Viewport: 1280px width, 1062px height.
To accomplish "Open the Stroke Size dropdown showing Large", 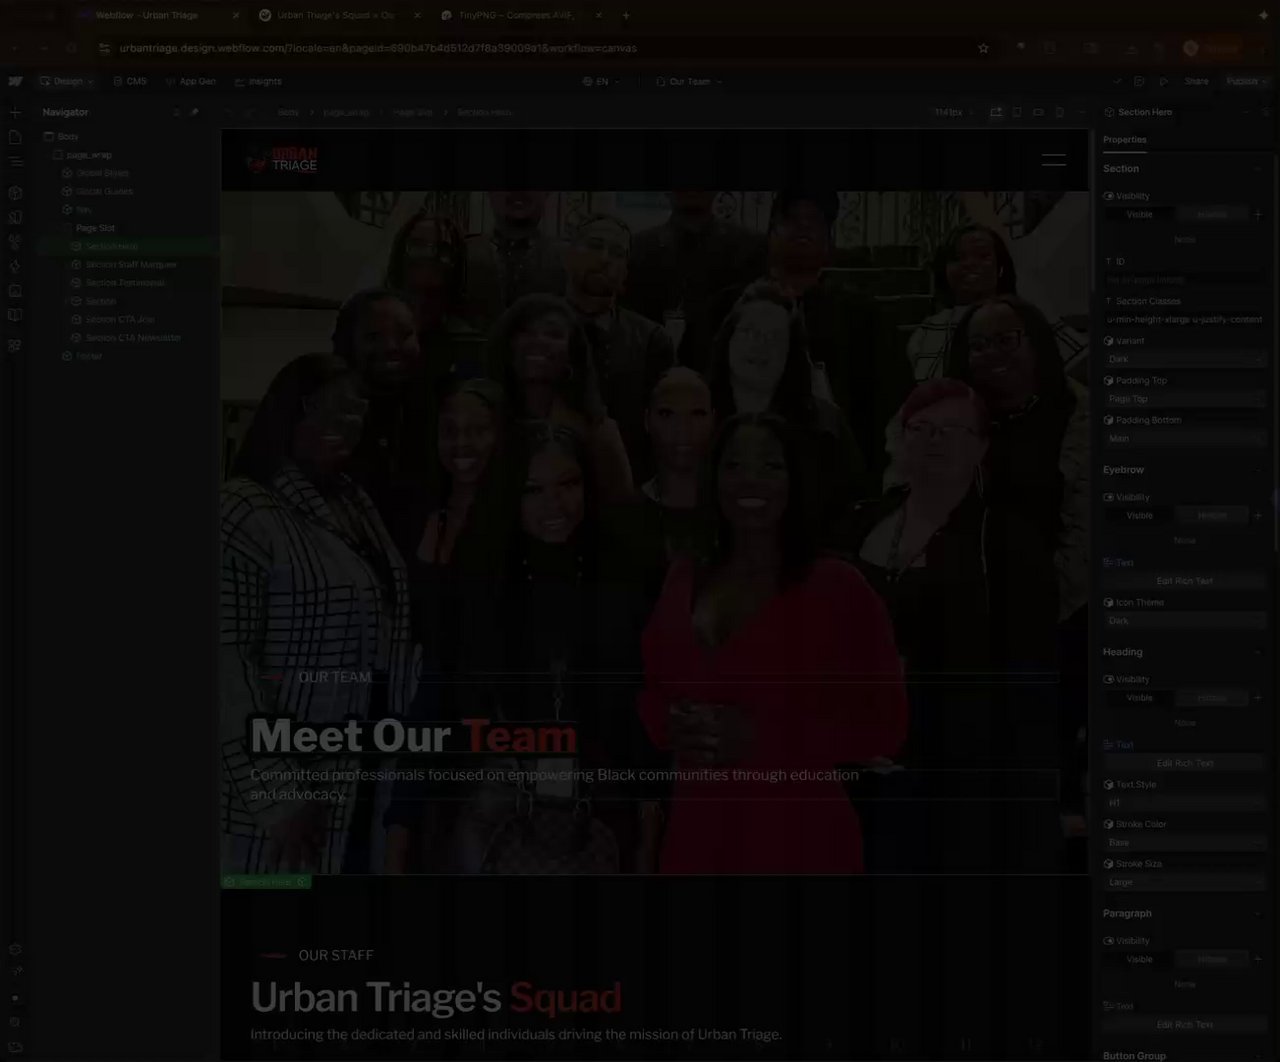I will 1185,882.
